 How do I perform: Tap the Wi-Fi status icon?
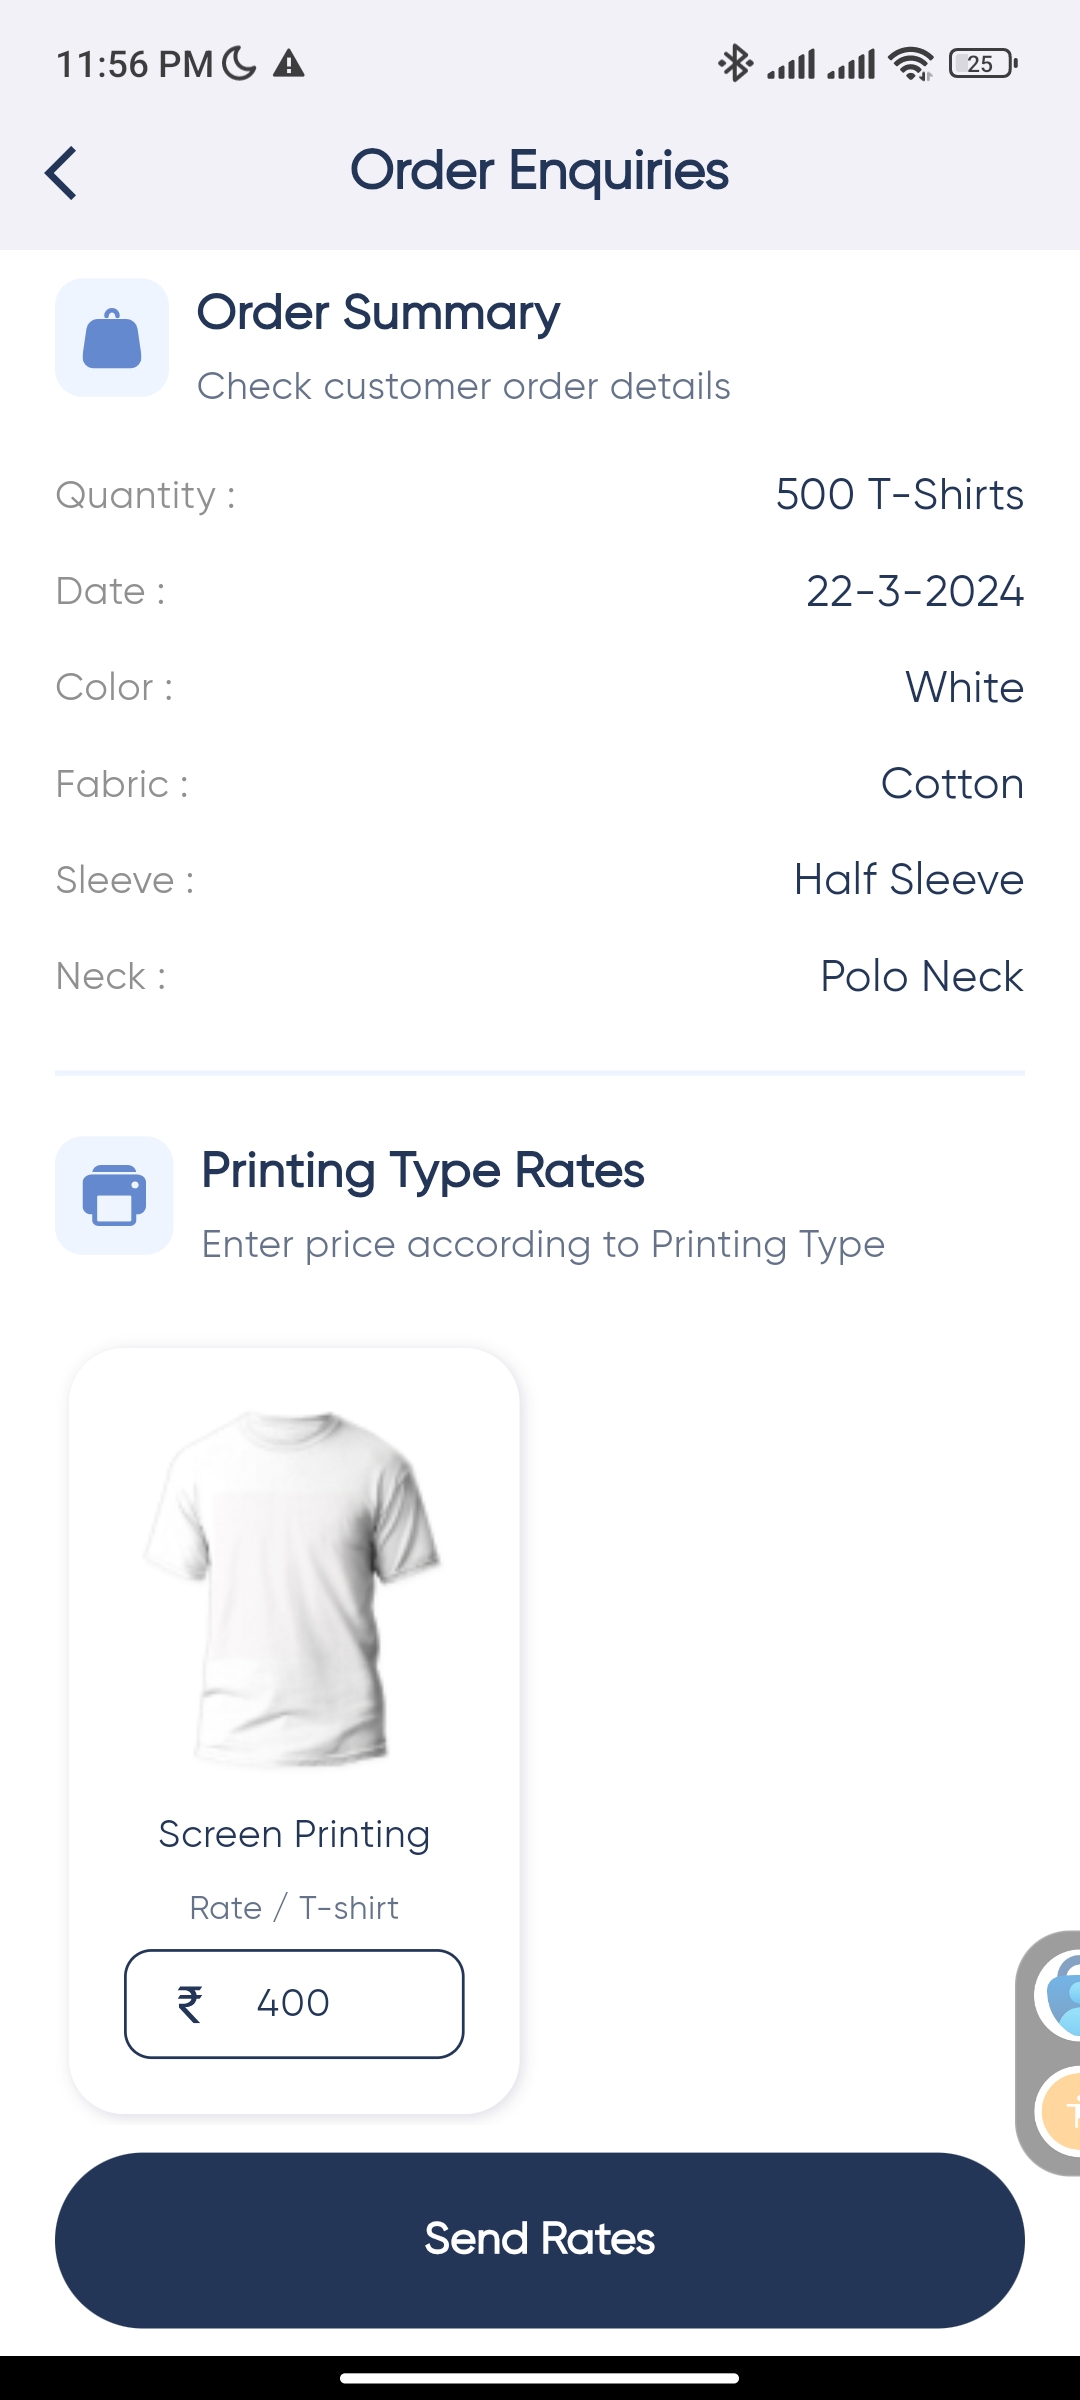point(911,64)
